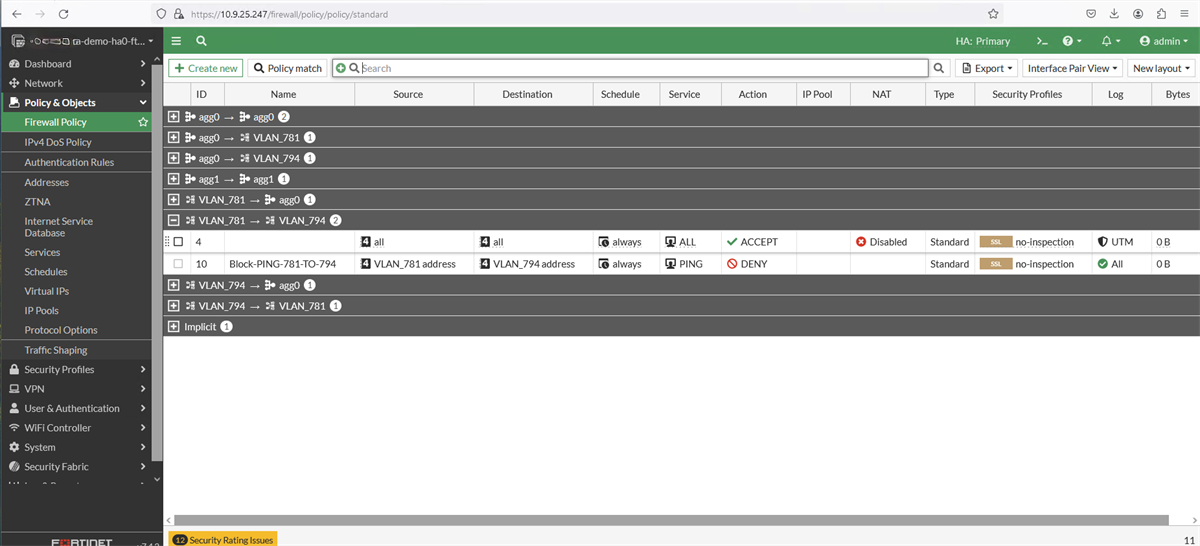Open the New layout dropdown
Image resolution: width=1200 pixels, height=546 pixels.
click(x=1162, y=68)
